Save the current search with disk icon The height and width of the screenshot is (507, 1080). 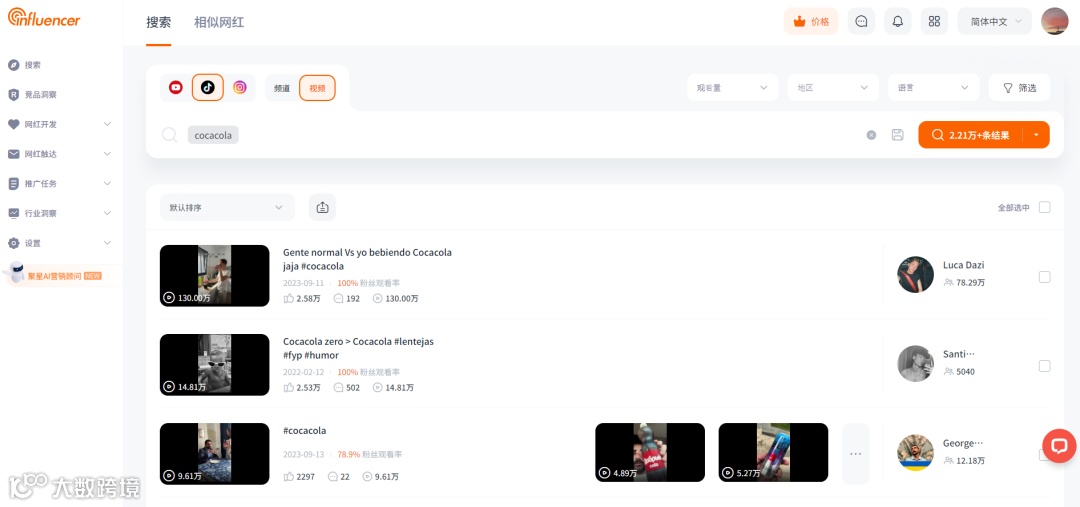point(897,135)
